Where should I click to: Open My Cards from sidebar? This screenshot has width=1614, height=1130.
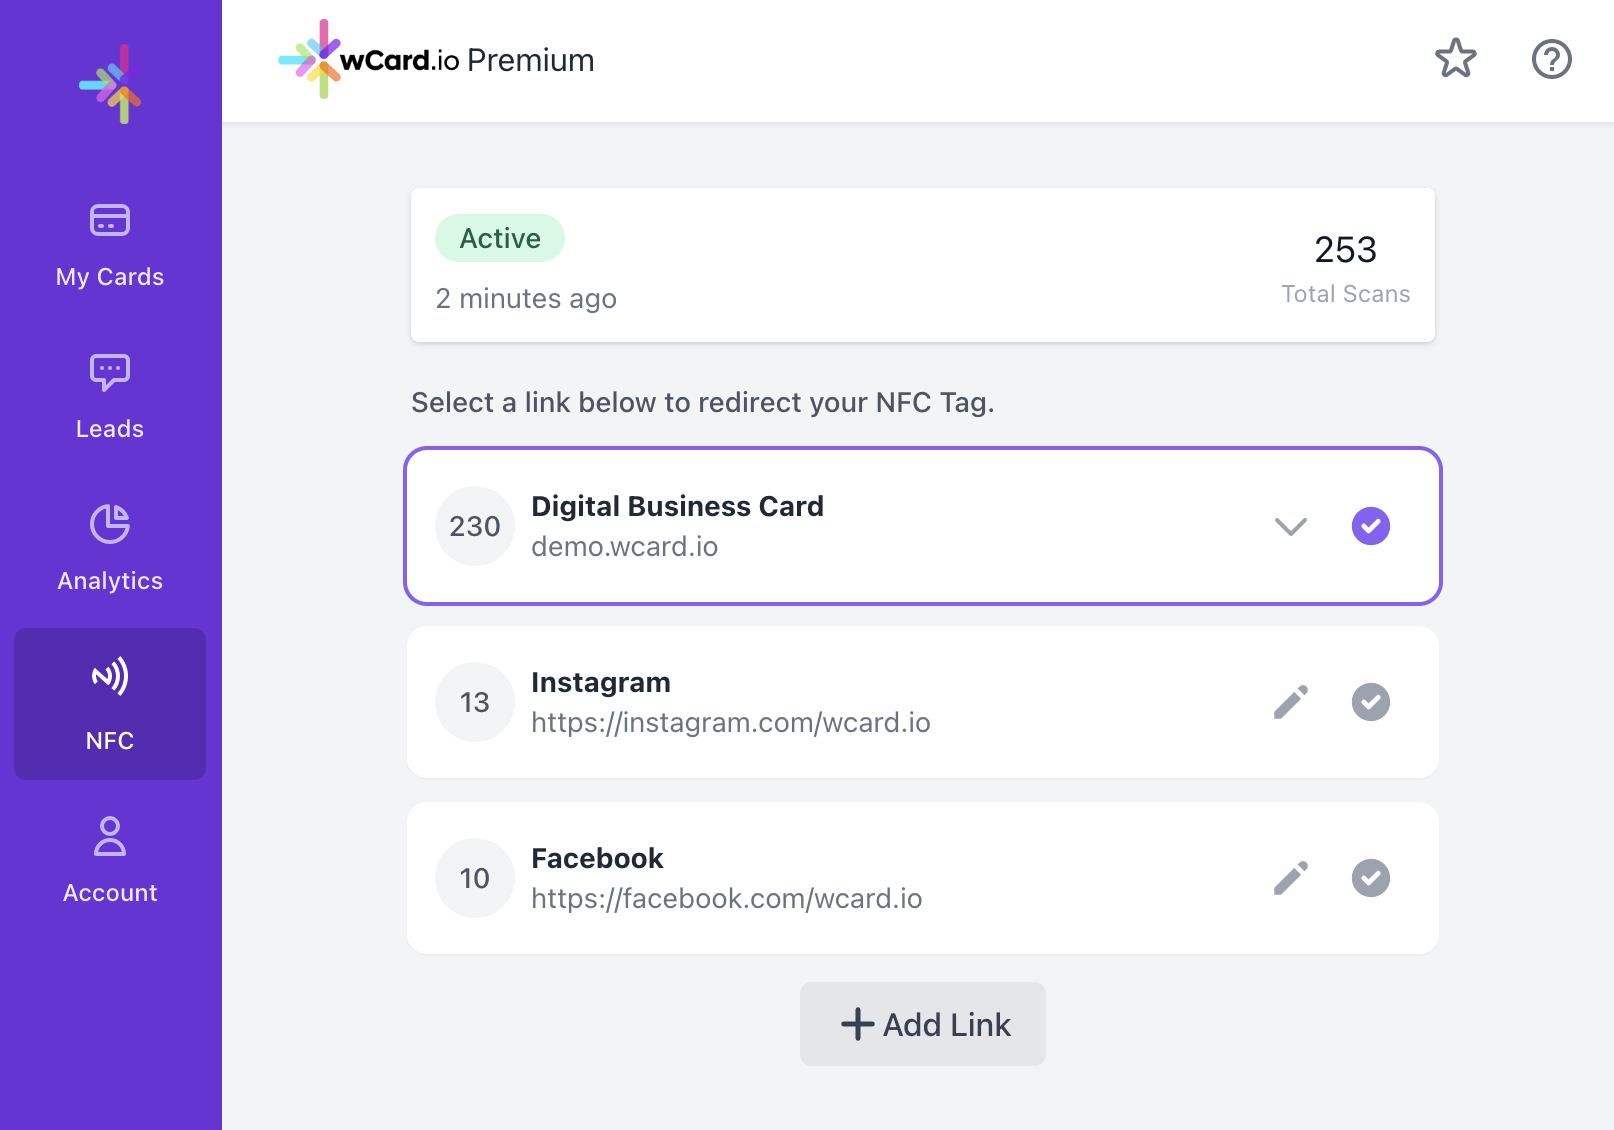(110, 245)
